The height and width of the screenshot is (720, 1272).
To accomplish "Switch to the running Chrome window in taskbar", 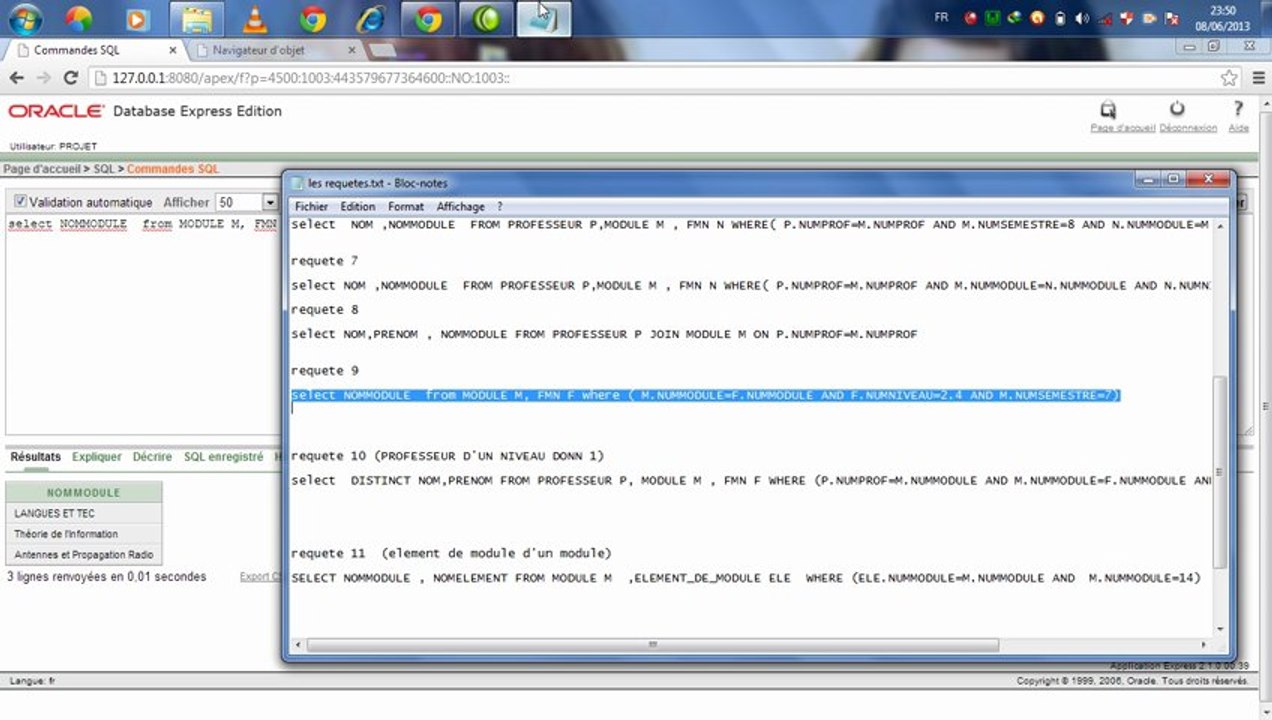I will point(428,18).
